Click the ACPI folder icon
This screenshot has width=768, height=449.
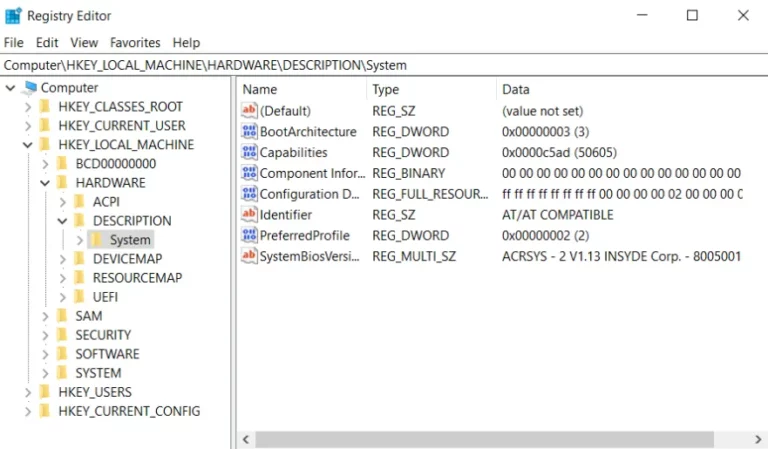click(79, 202)
